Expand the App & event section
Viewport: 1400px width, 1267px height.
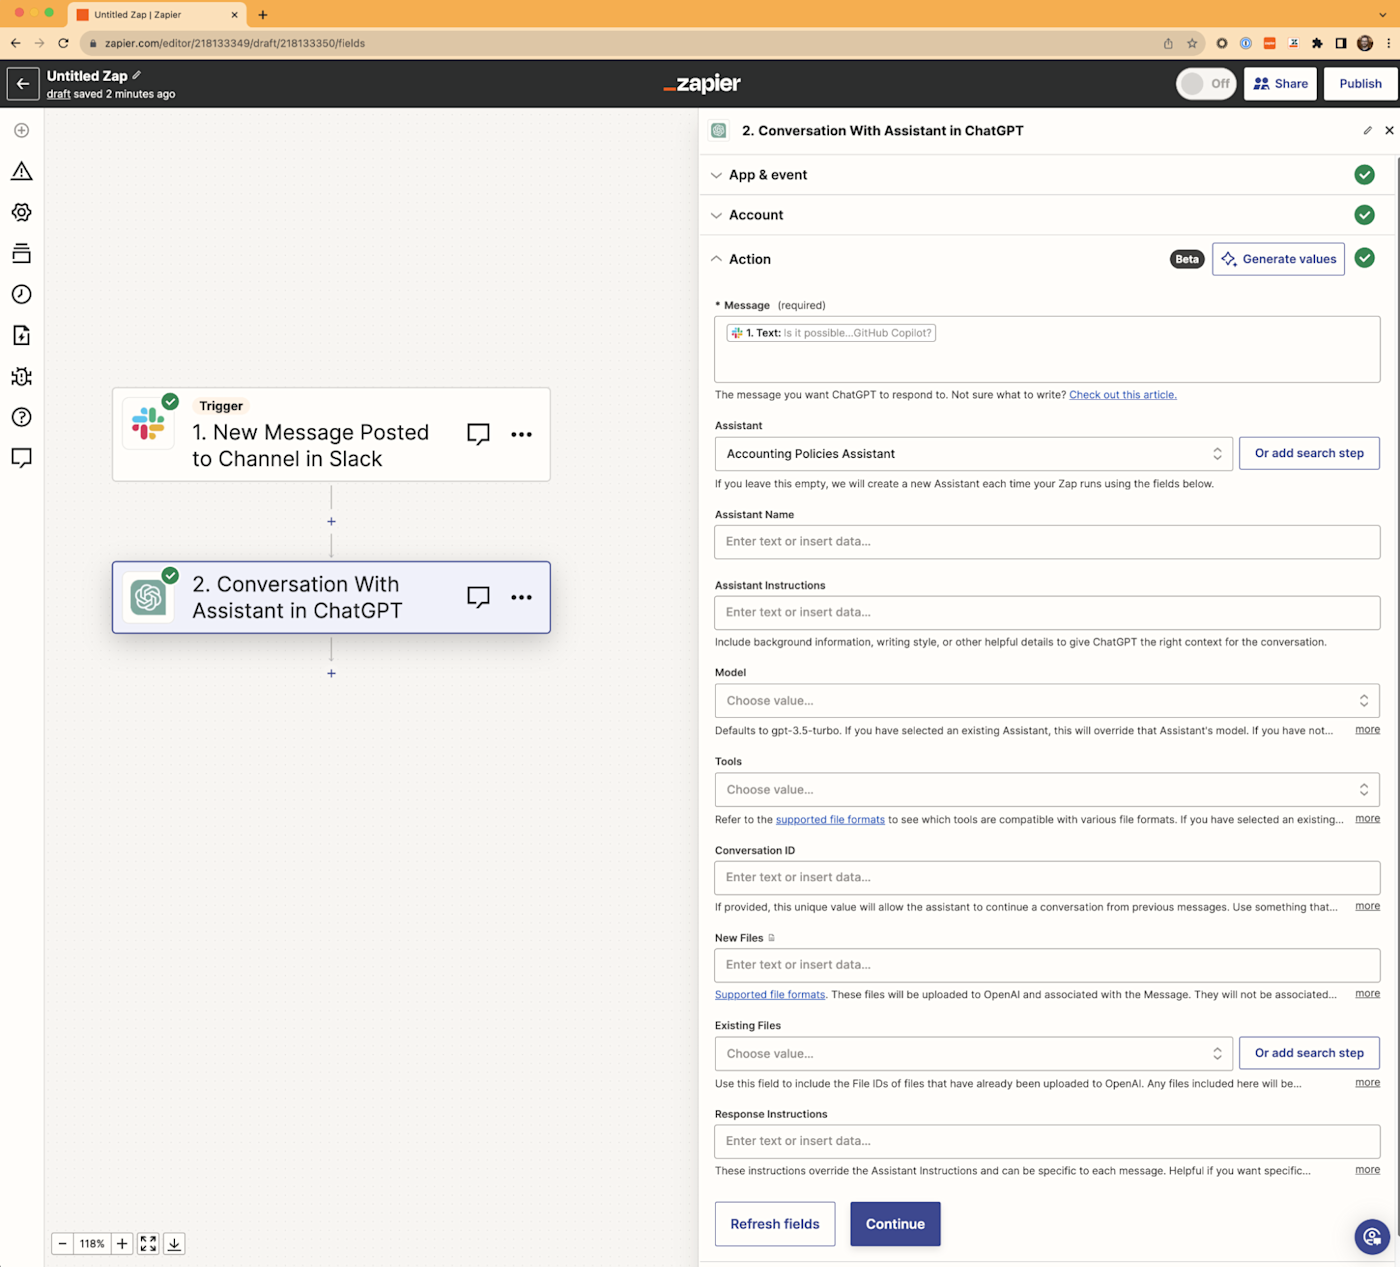point(1047,175)
